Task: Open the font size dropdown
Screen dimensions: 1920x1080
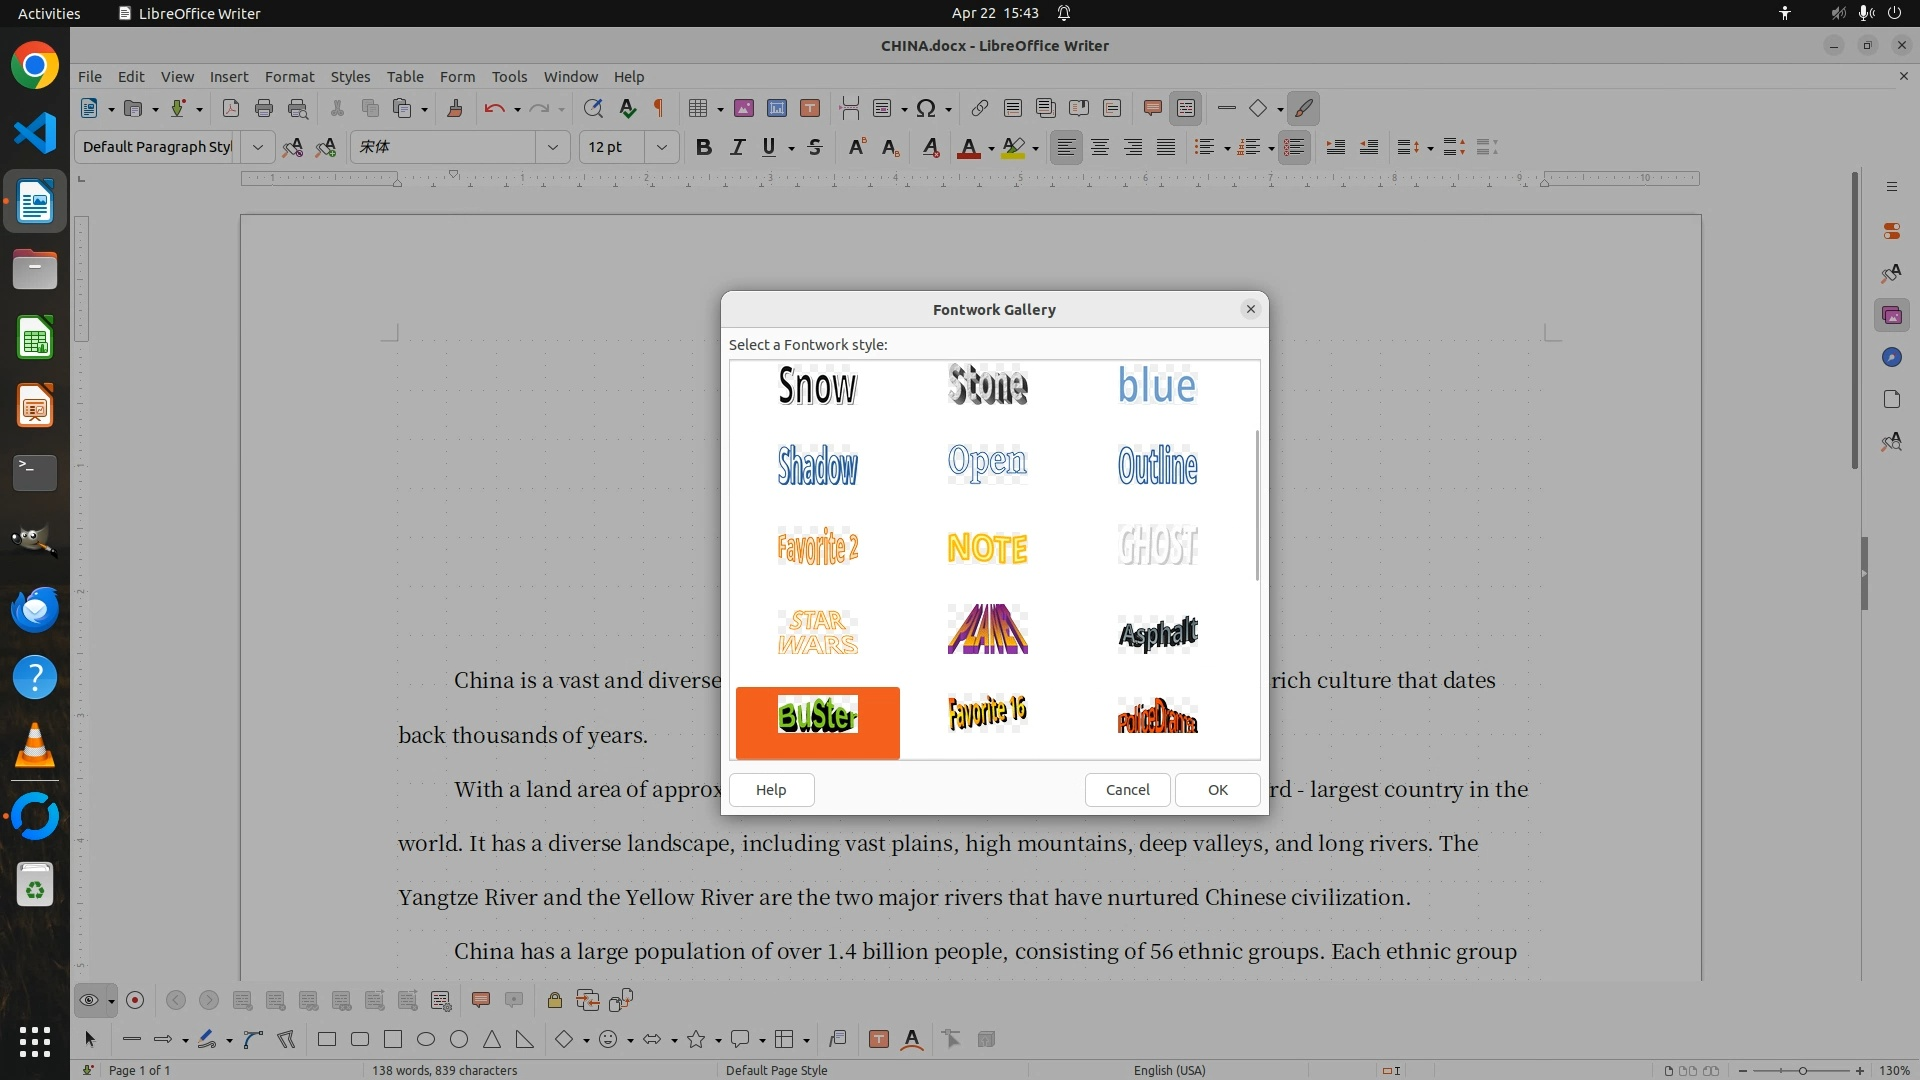Action: point(661,147)
